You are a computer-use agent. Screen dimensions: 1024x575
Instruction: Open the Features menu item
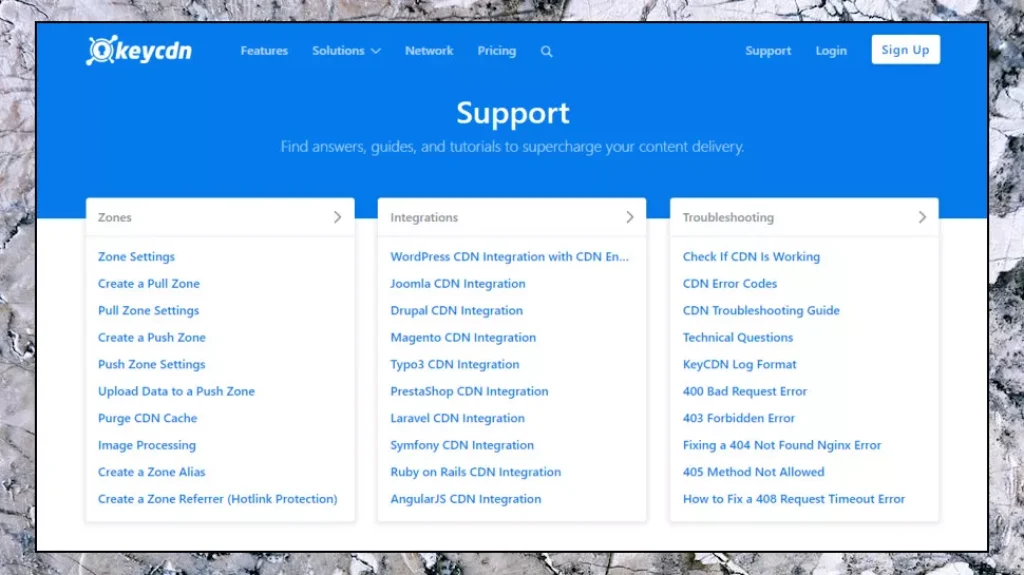(x=264, y=51)
